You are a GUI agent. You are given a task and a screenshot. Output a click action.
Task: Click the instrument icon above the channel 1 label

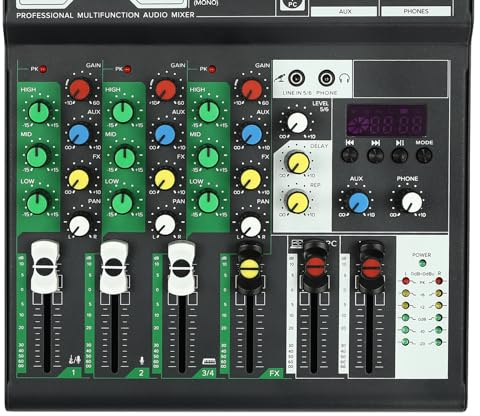coord(75,360)
